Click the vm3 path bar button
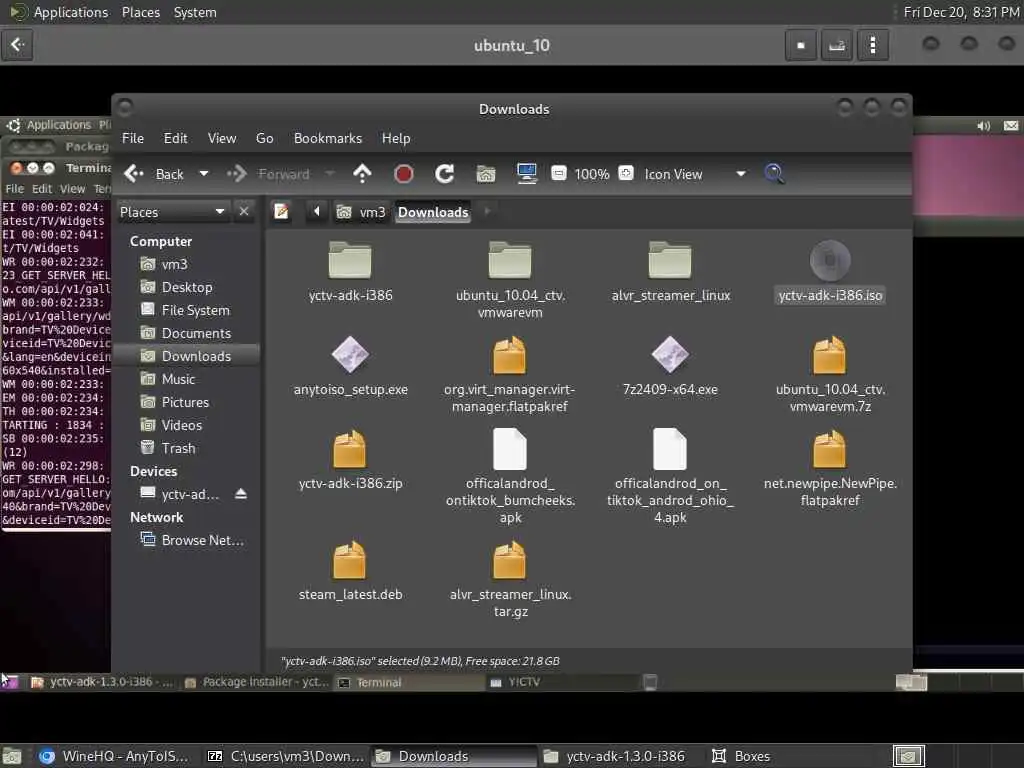1024x768 pixels. point(361,212)
